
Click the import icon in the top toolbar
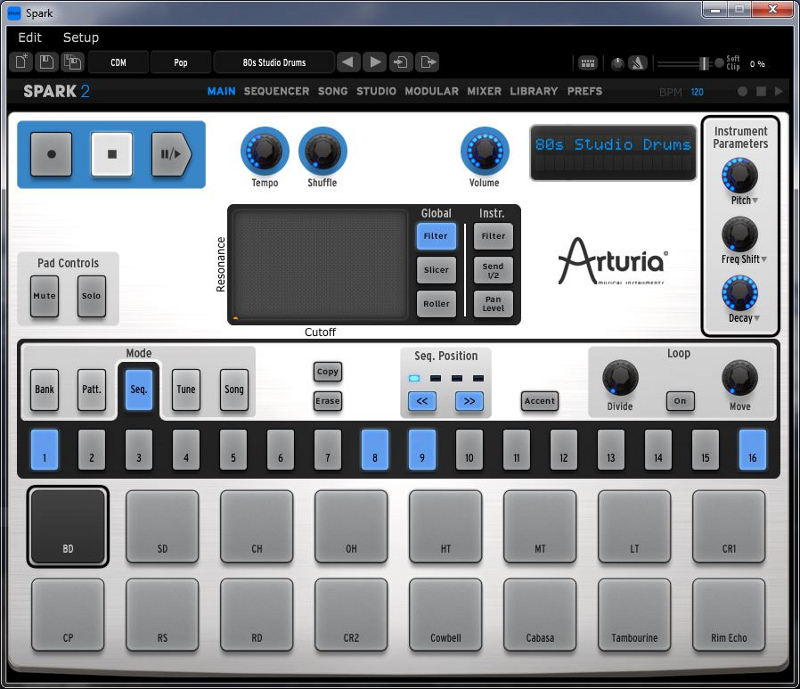(401, 62)
